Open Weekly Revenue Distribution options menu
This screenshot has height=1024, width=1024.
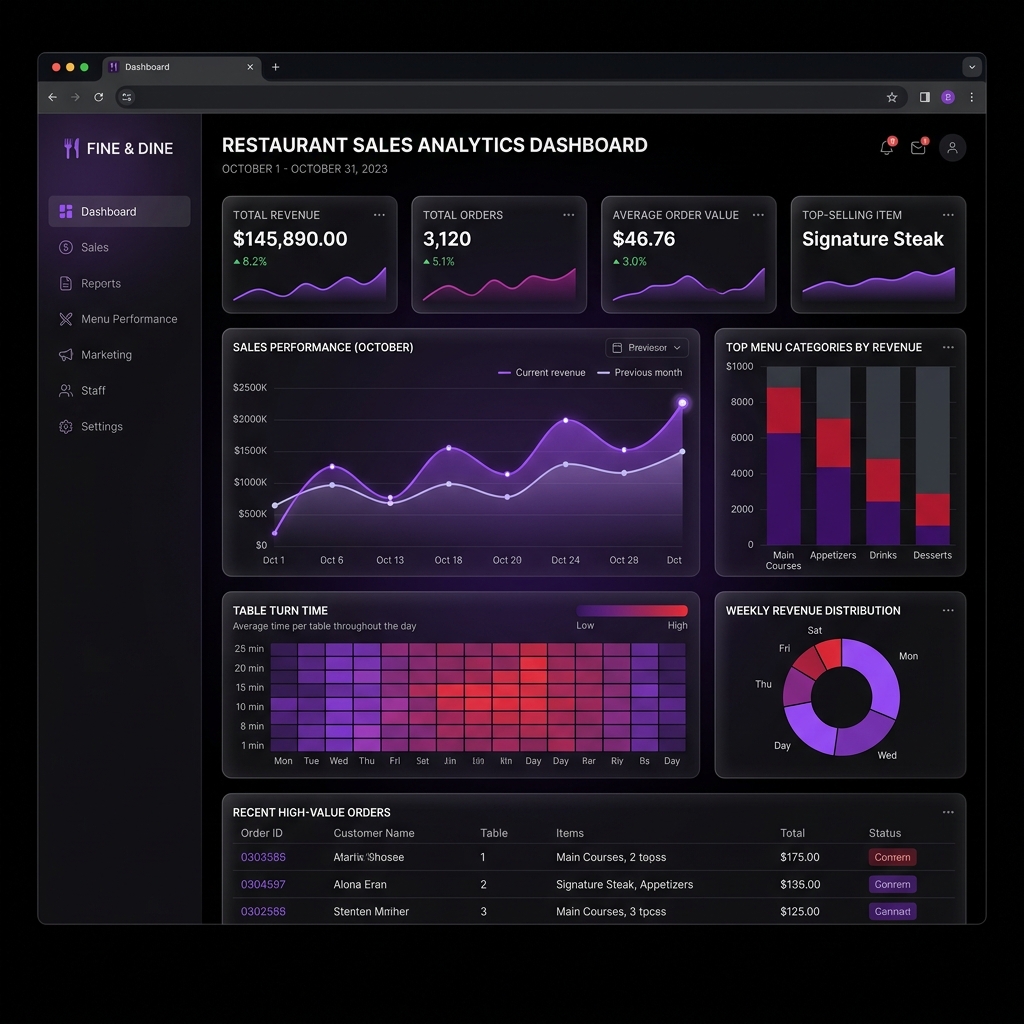948,610
